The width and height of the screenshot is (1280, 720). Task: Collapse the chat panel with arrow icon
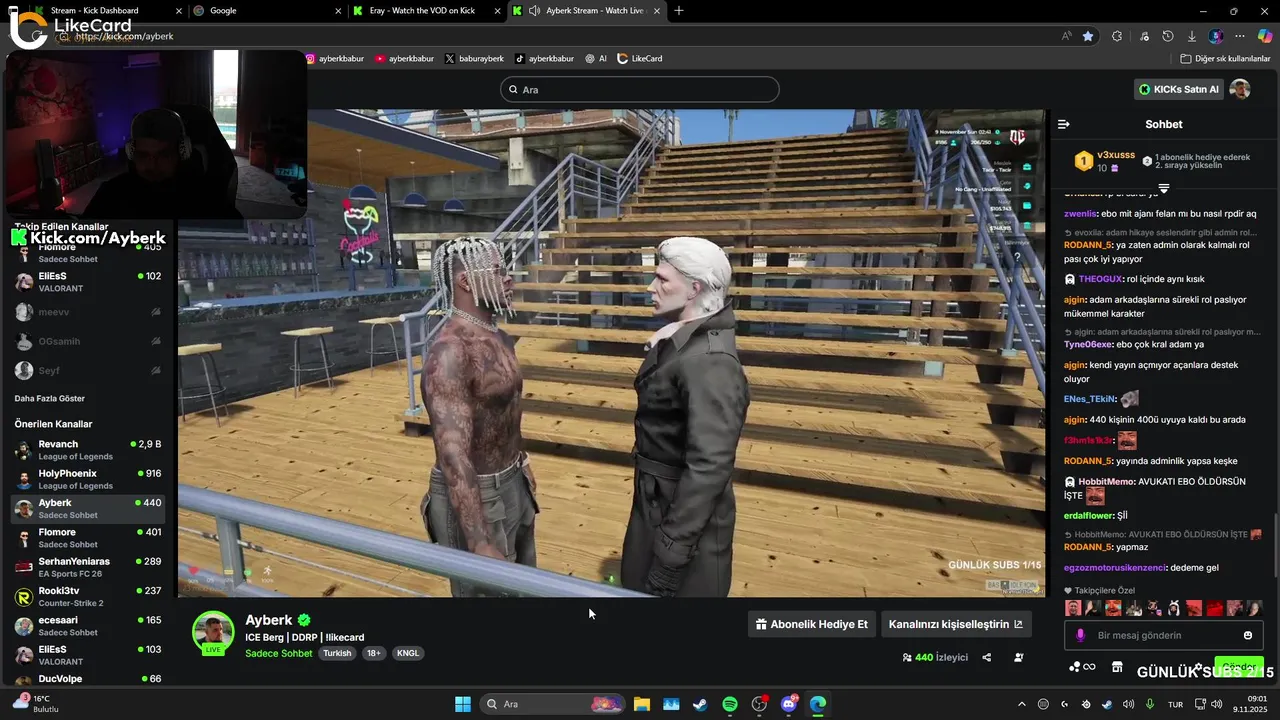click(x=1063, y=124)
